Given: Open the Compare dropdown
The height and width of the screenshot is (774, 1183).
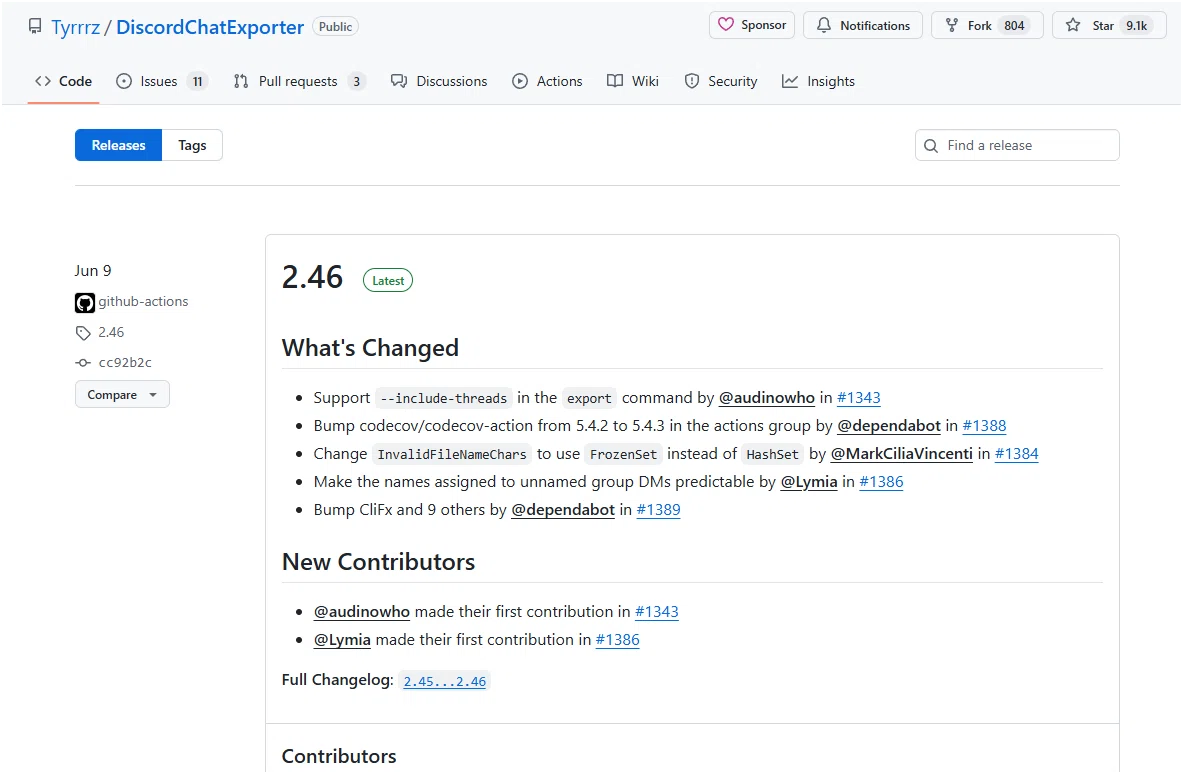Looking at the screenshot, I should click(122, 395).
